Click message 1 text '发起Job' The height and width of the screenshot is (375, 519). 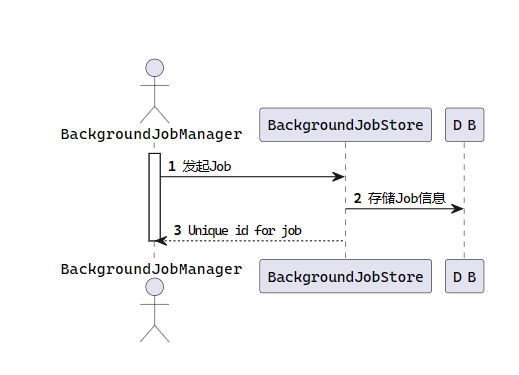(x=206, y=166)
